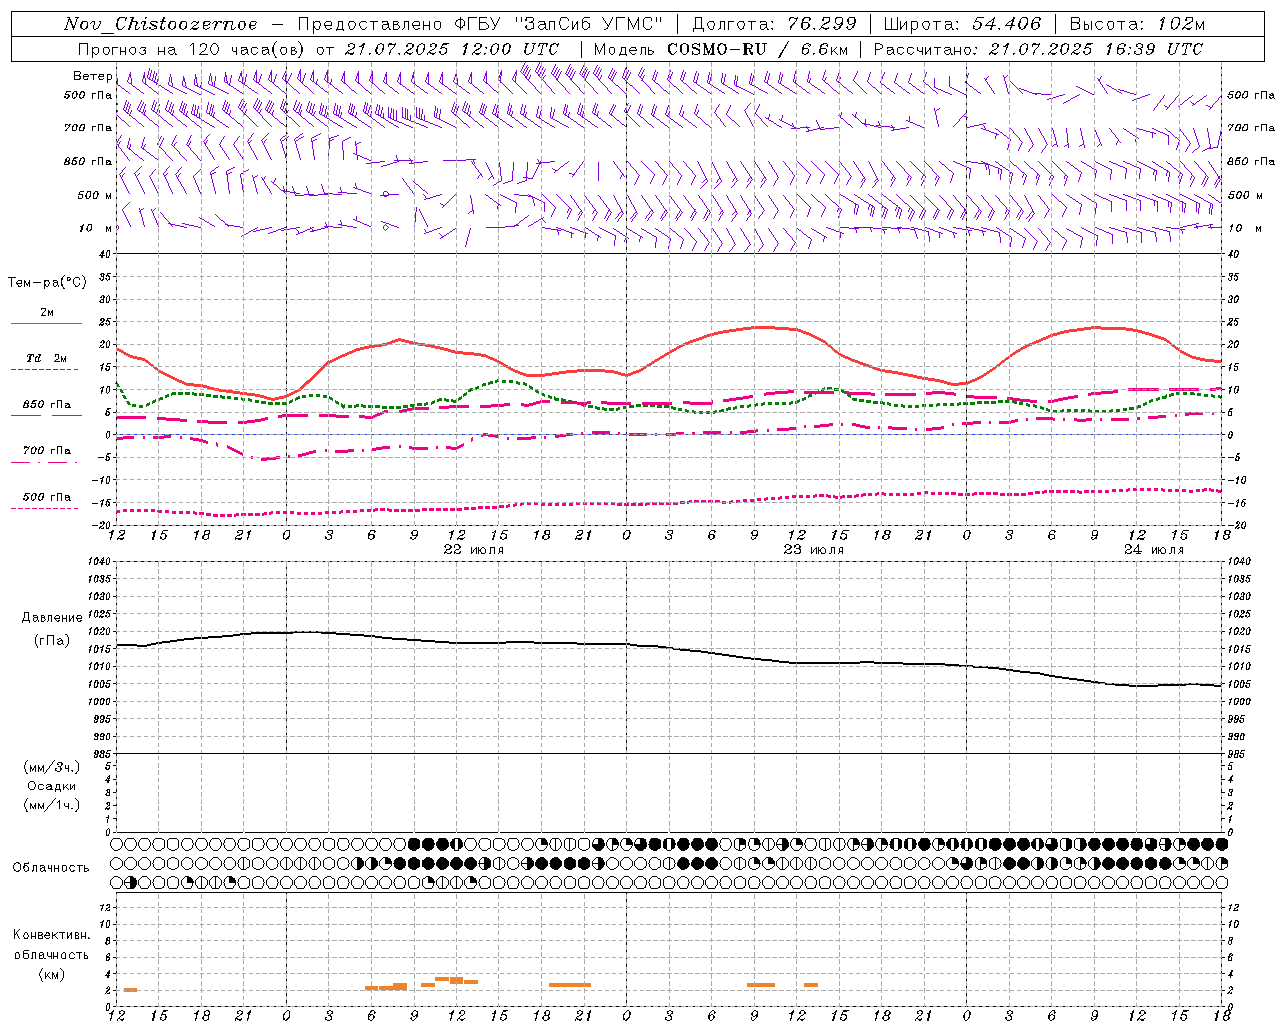1280x1024 pixels.
Task: Select the forecast start time 21.07.2025 12:00 UTC
Action: 452,49
